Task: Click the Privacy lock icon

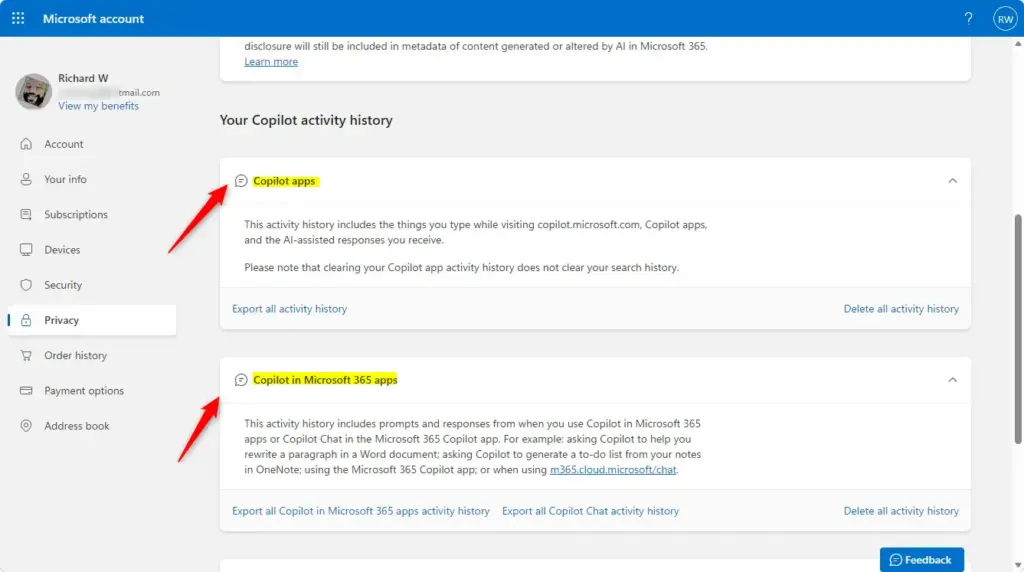Action: coord(26,320)
